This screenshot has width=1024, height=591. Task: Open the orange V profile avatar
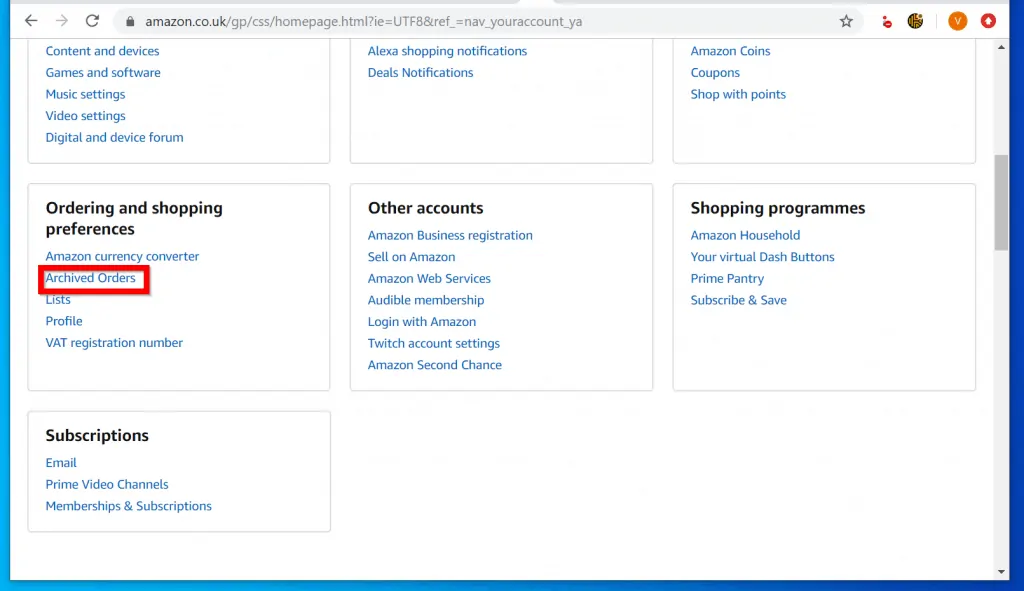957,21
